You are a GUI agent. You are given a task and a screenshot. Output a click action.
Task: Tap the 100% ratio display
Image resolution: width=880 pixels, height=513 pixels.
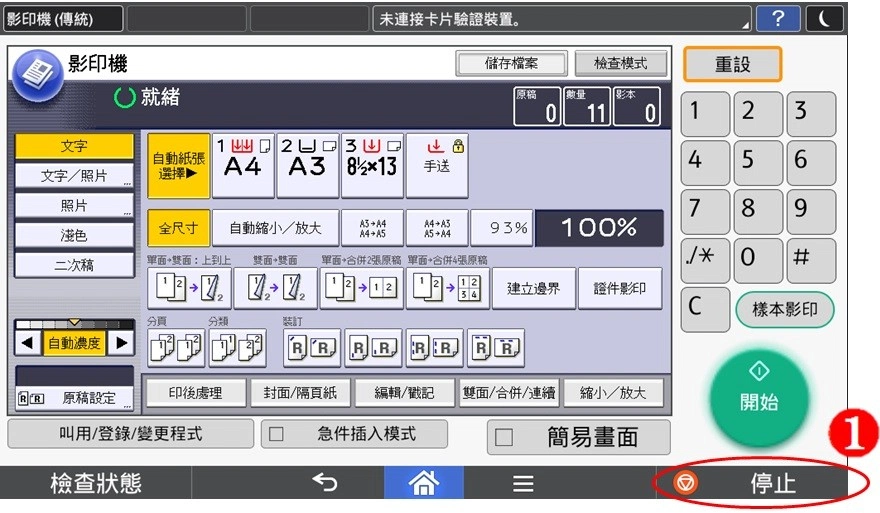coord(599,228)
